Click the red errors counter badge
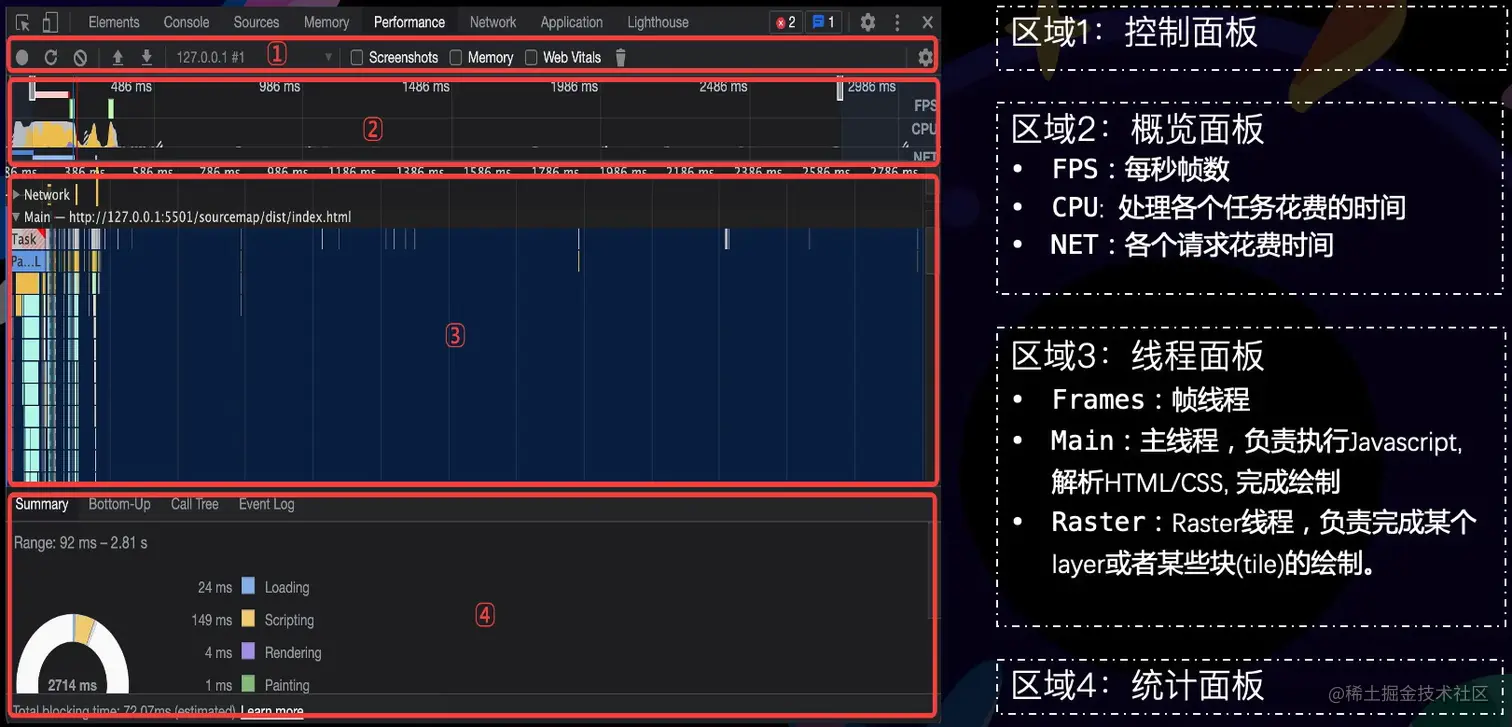 785,22
